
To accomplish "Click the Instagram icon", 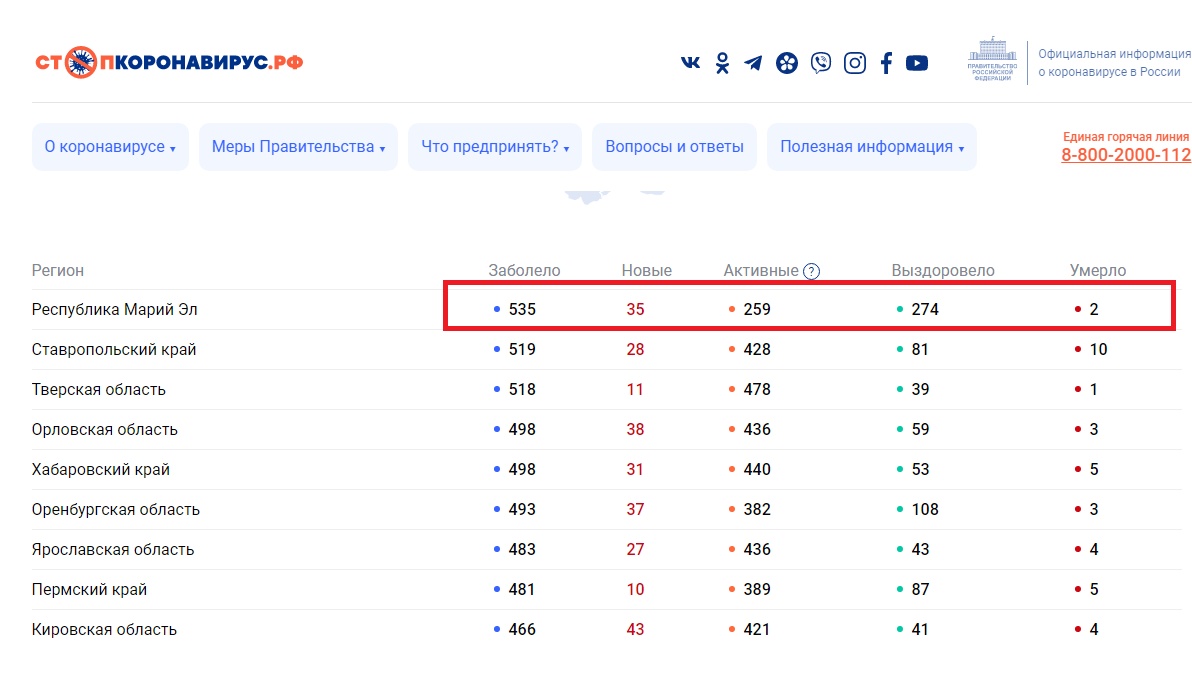I will click(x=855, y=63).
